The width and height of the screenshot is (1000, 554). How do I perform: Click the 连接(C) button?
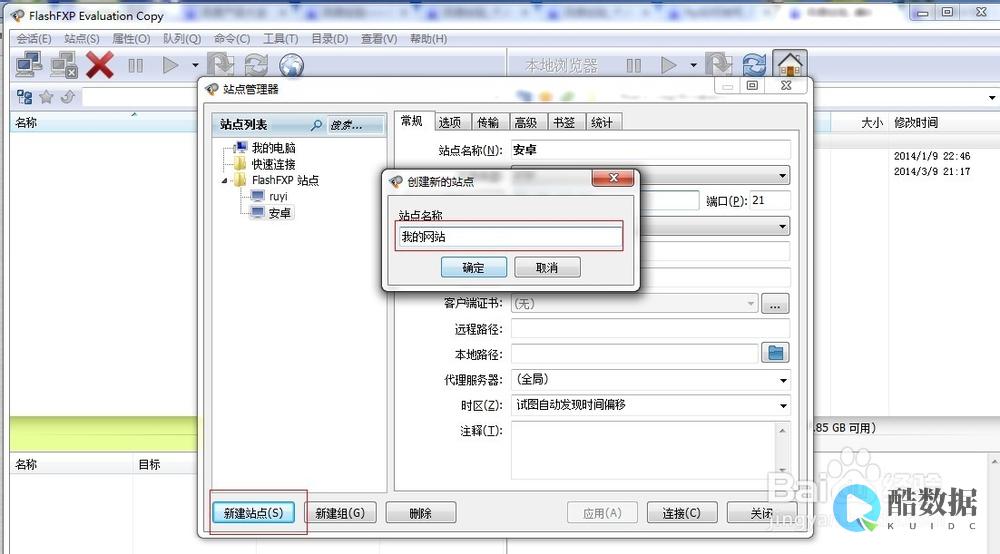tap(682, 513)
